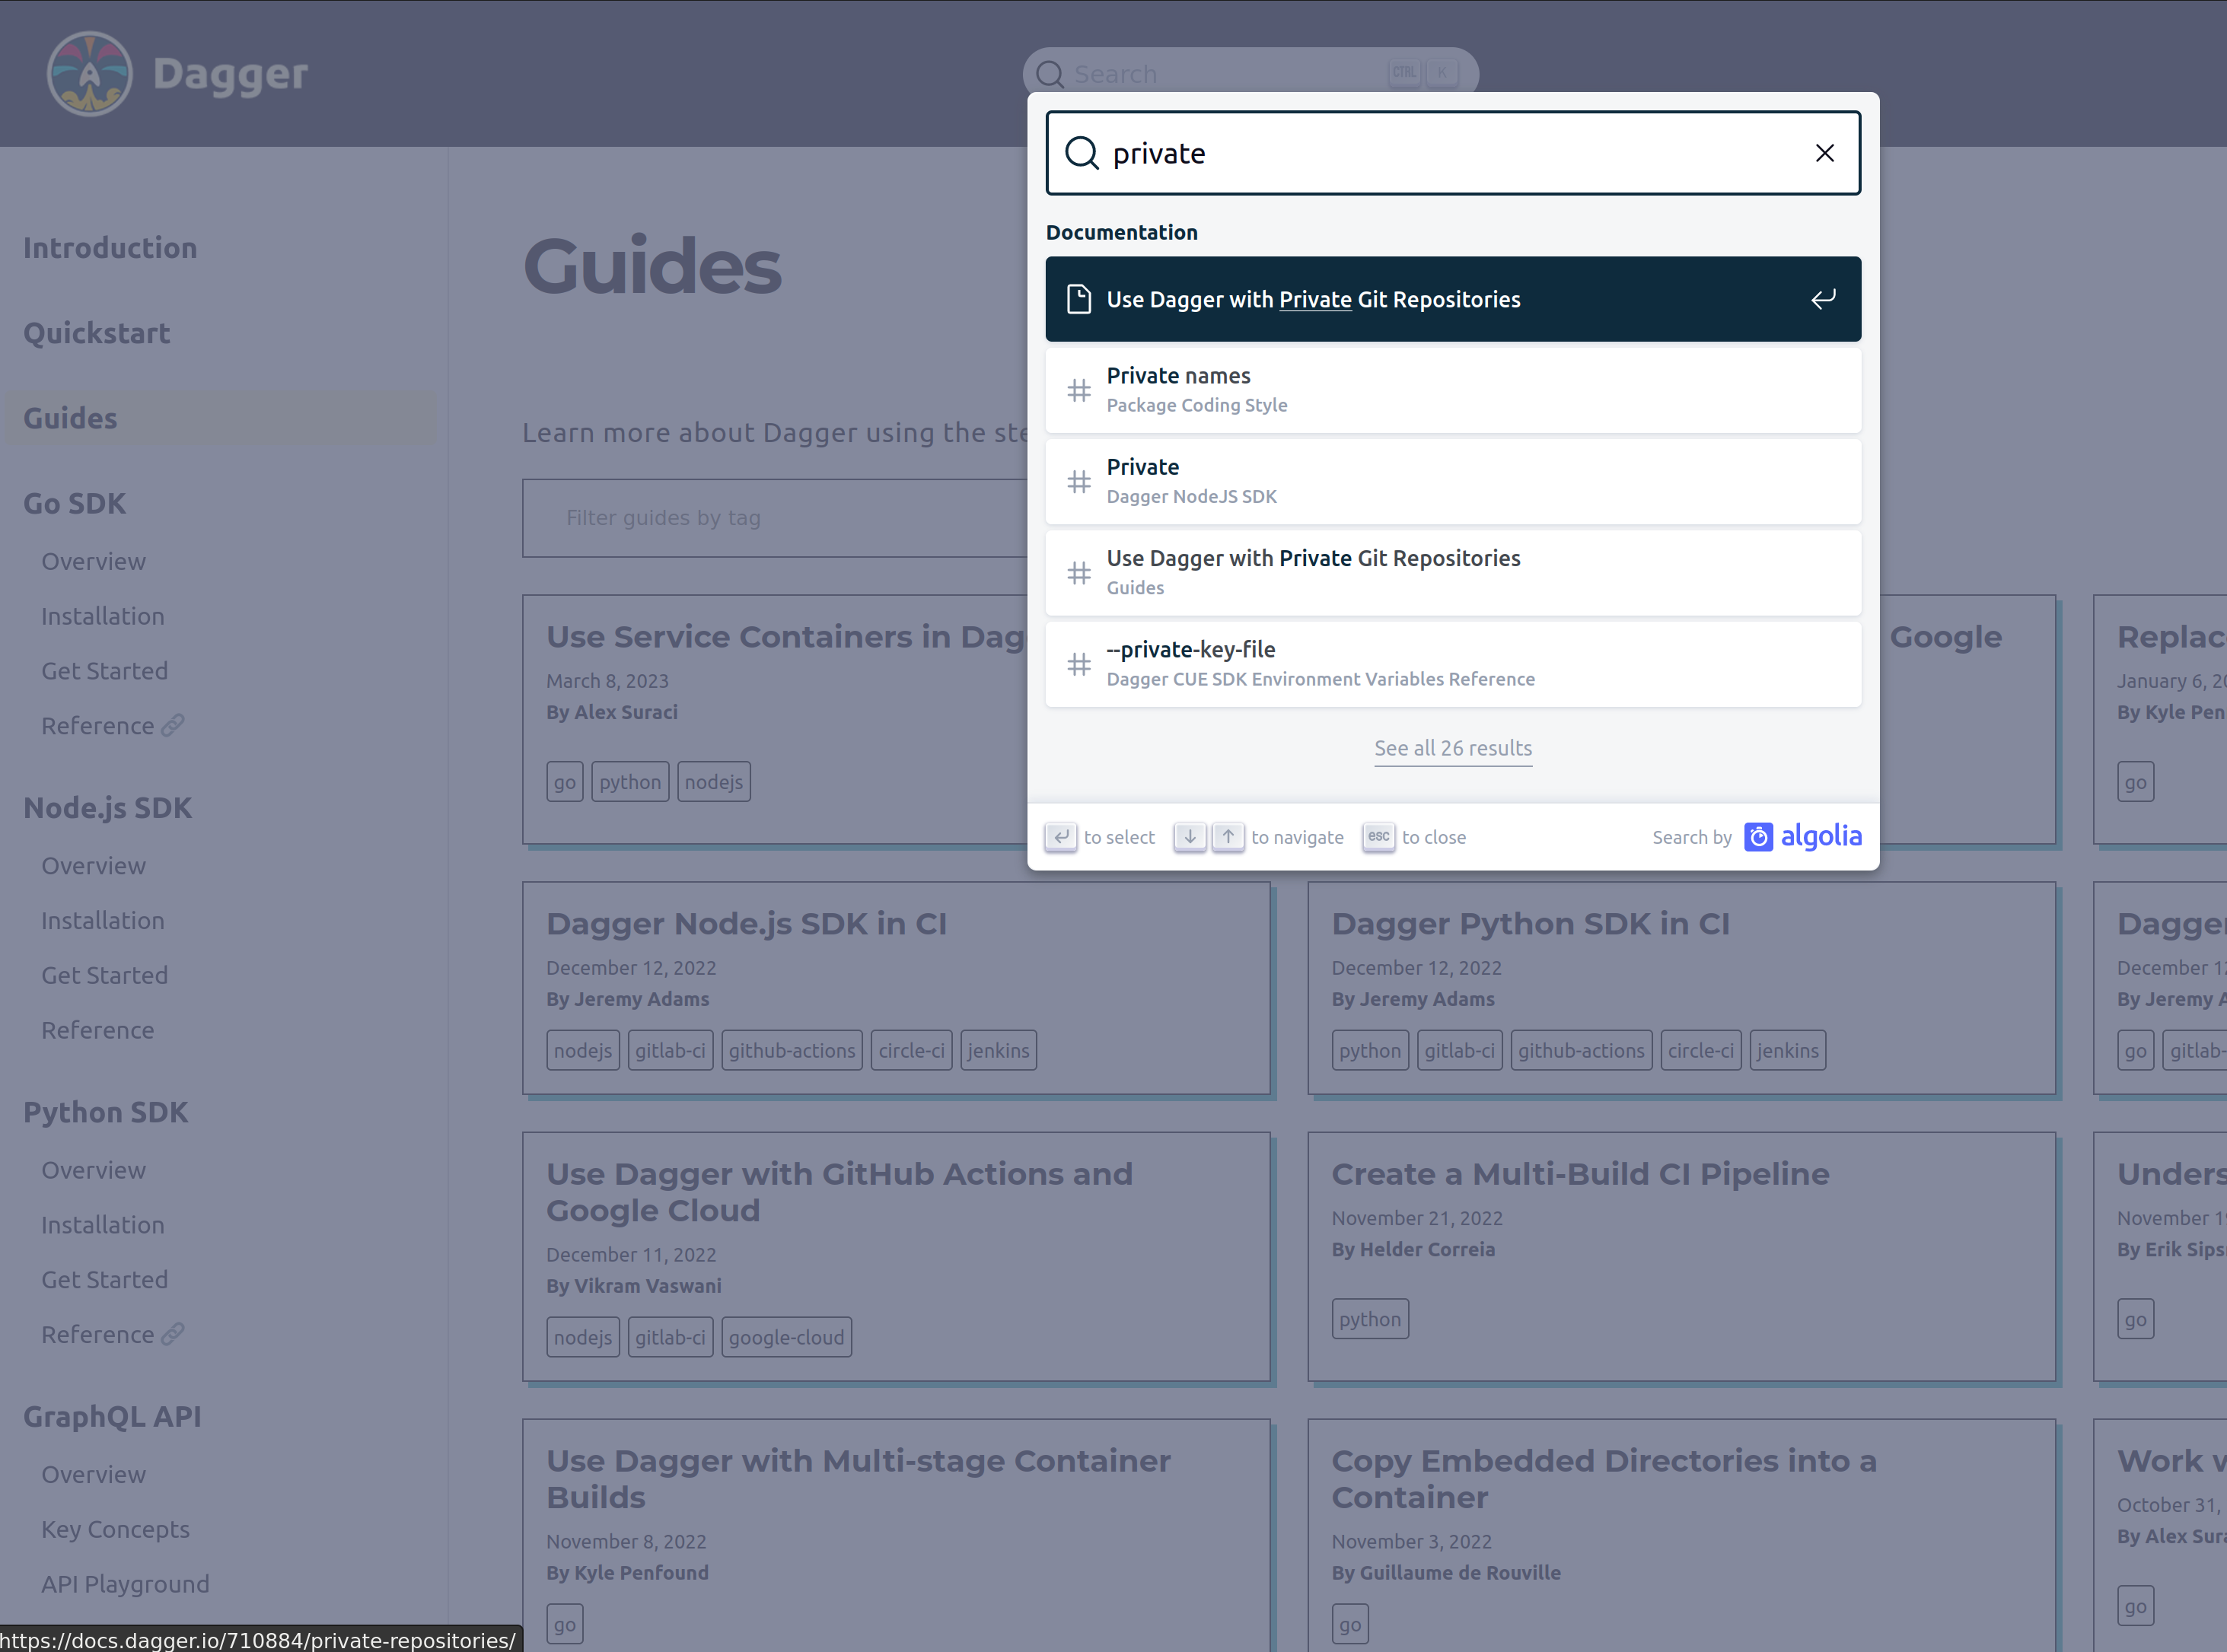Image resolution: width=2227 pixels, height=1652 pixels.
Task: Click the Algolia logo in the search footer
Action: (x=1802, y=836)
